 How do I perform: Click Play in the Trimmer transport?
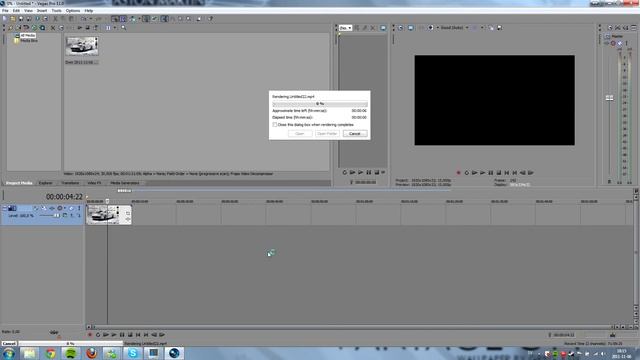(x=360, y=173)
